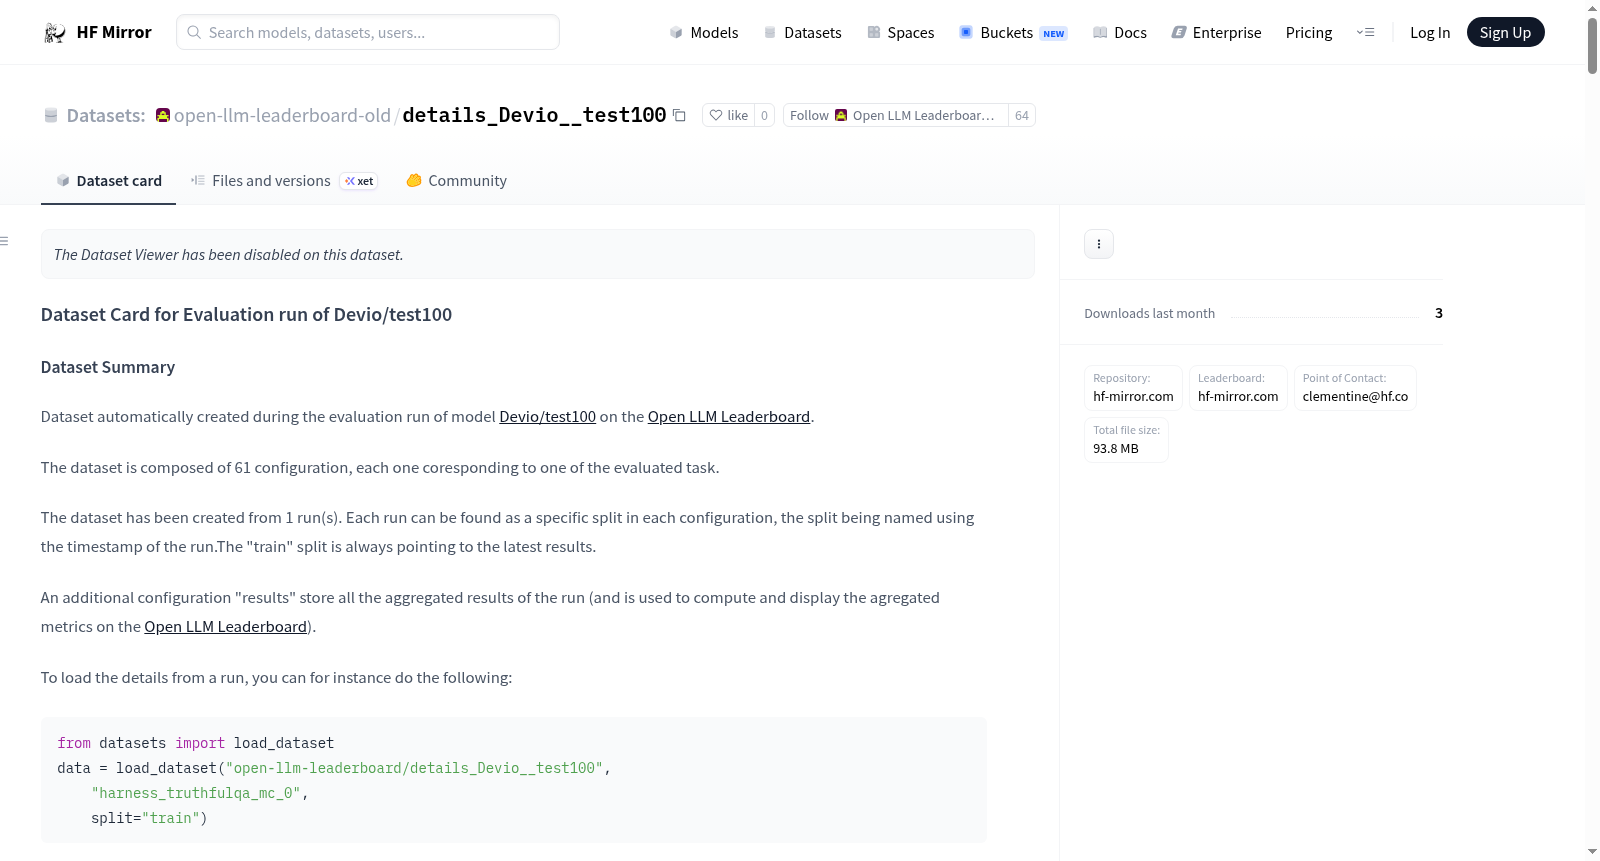Follow Open LLM Leaderboard

click(896, 115)
